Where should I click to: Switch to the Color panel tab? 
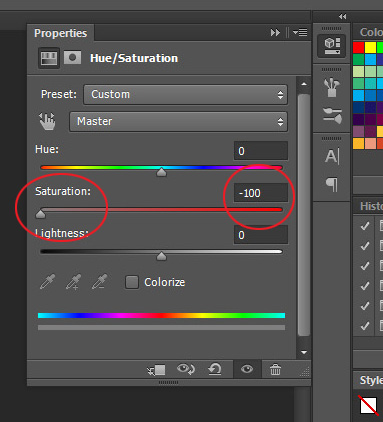coord(371,32)
